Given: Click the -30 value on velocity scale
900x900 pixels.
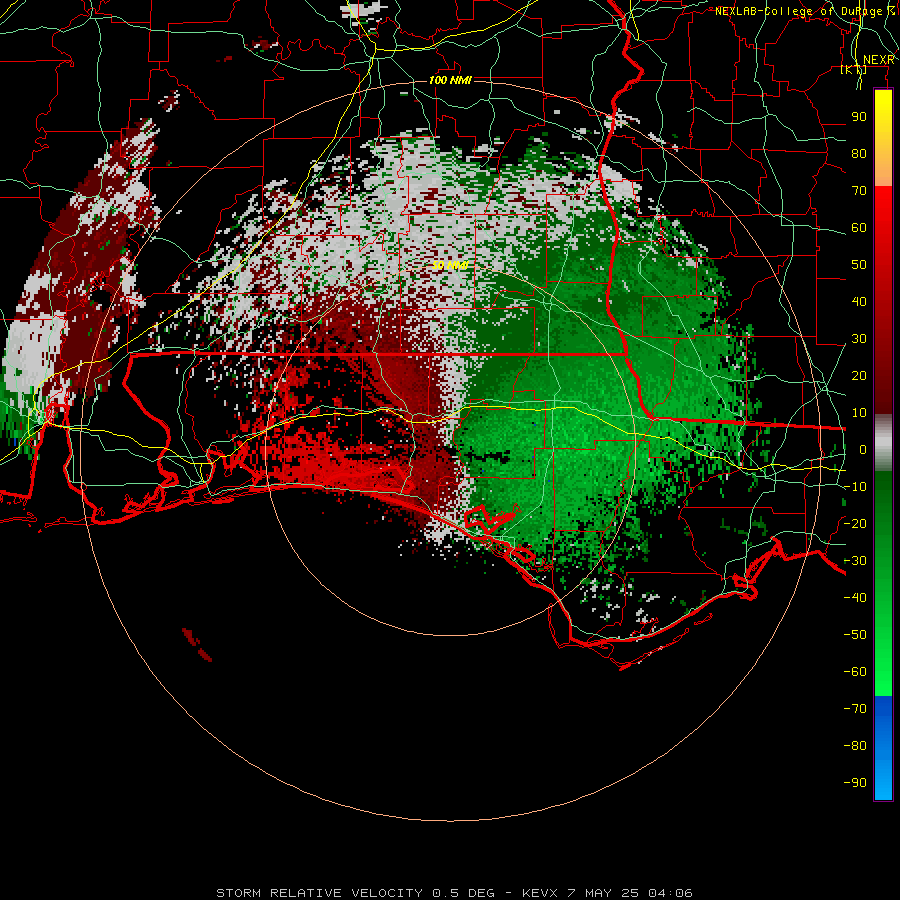Looking at the screenshot, I should (x=855, y=561).
